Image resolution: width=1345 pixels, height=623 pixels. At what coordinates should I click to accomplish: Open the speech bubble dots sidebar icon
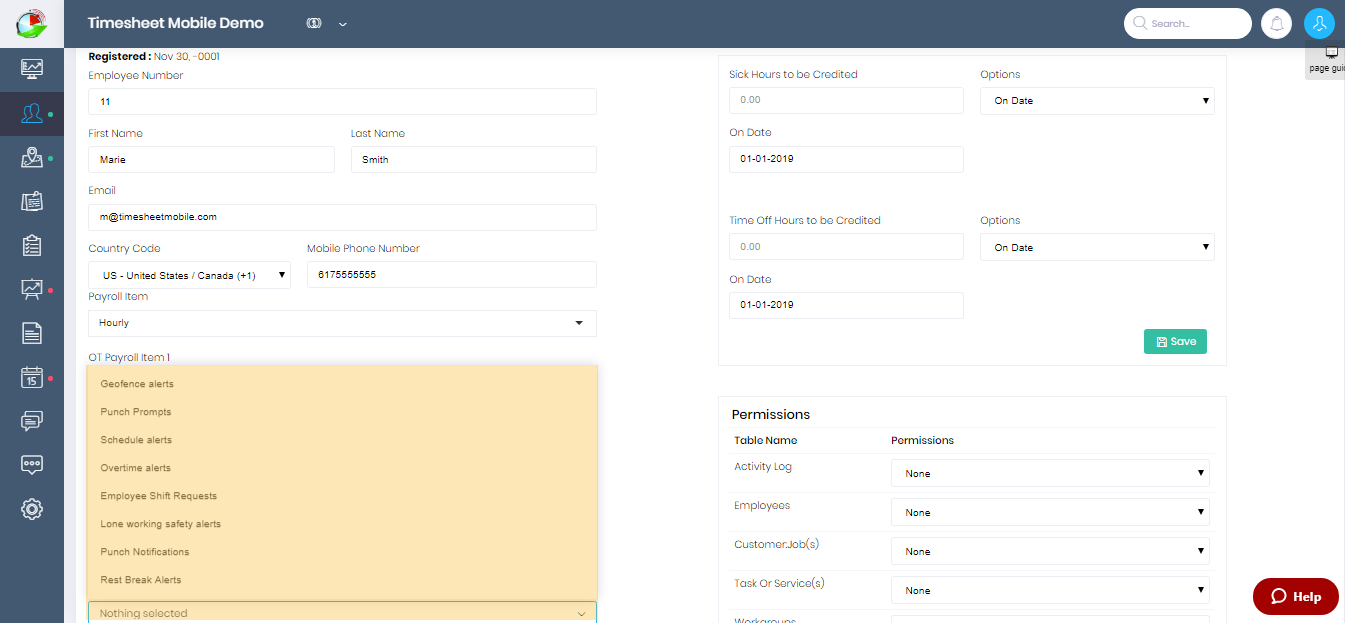click(32, 465)
